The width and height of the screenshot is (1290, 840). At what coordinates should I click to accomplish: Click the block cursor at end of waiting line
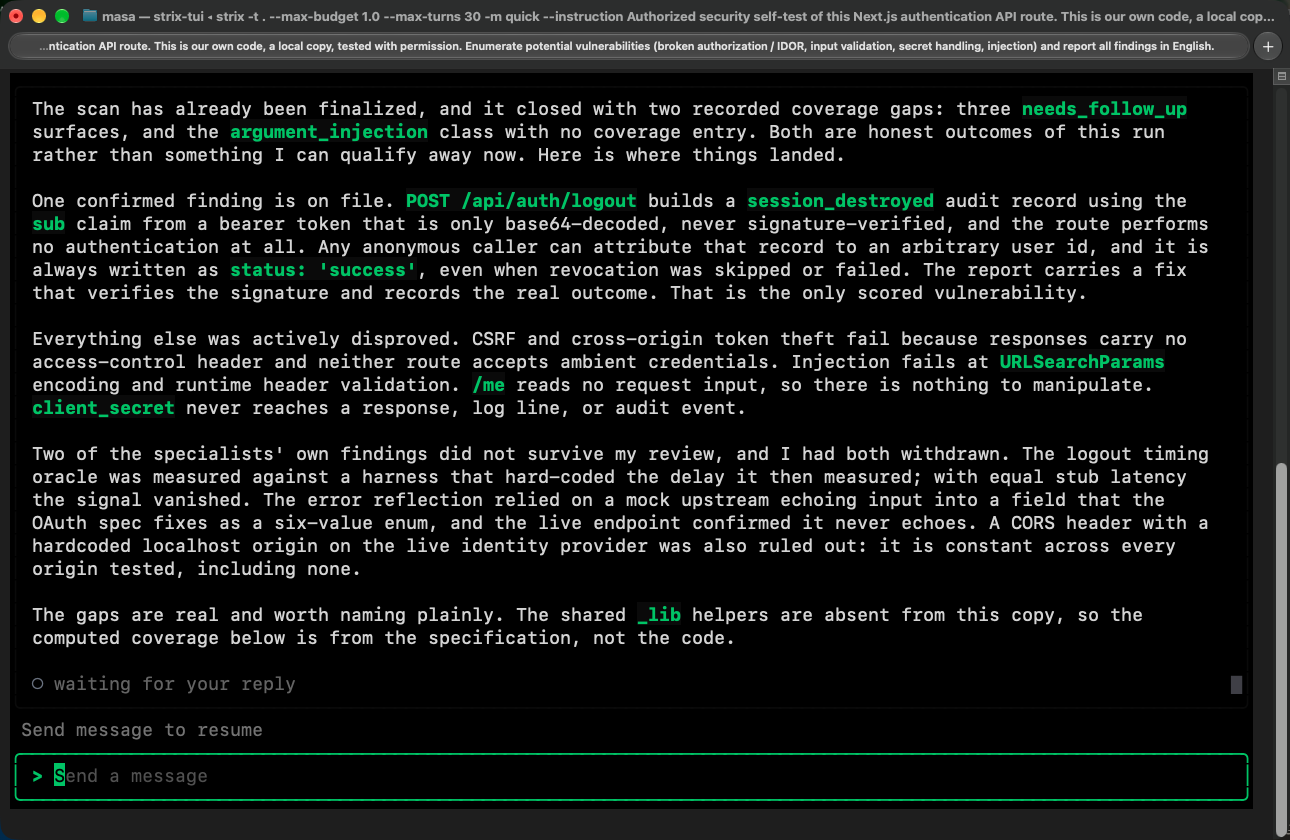click(x=1236, y=684)
